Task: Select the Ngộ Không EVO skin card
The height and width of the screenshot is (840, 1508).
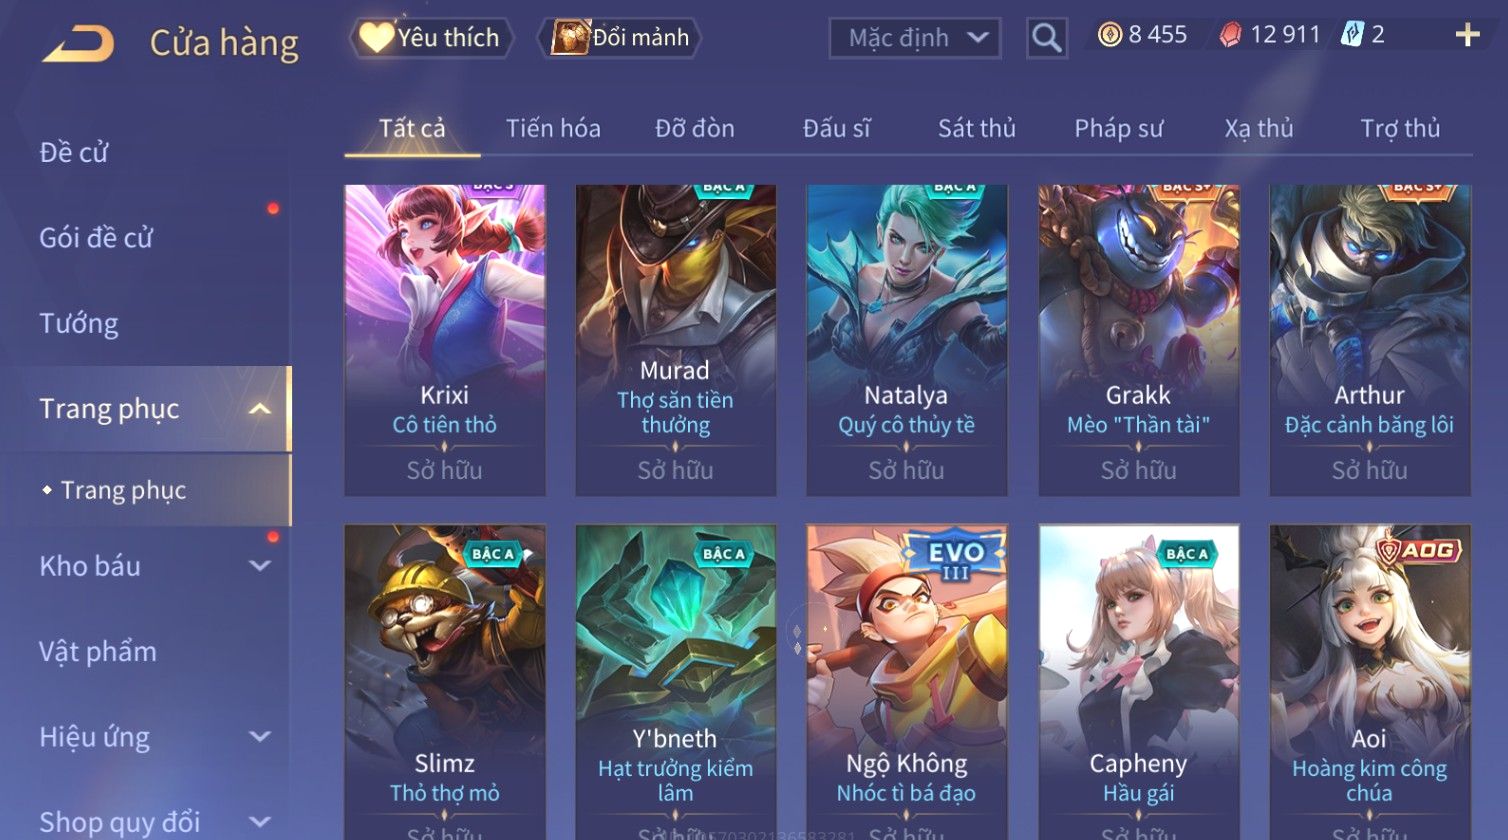Action: click(x=907, y=682)
